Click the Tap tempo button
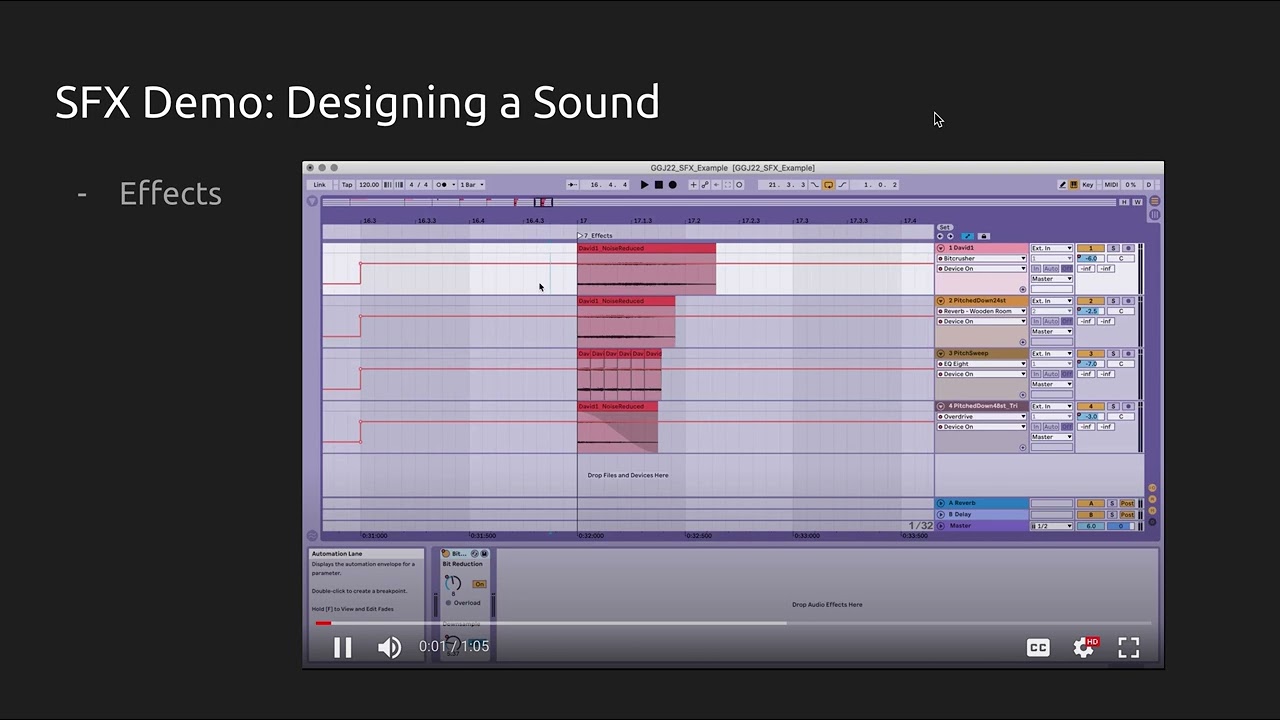Viewport: 1280px width, 720px height. pos(347,185)
